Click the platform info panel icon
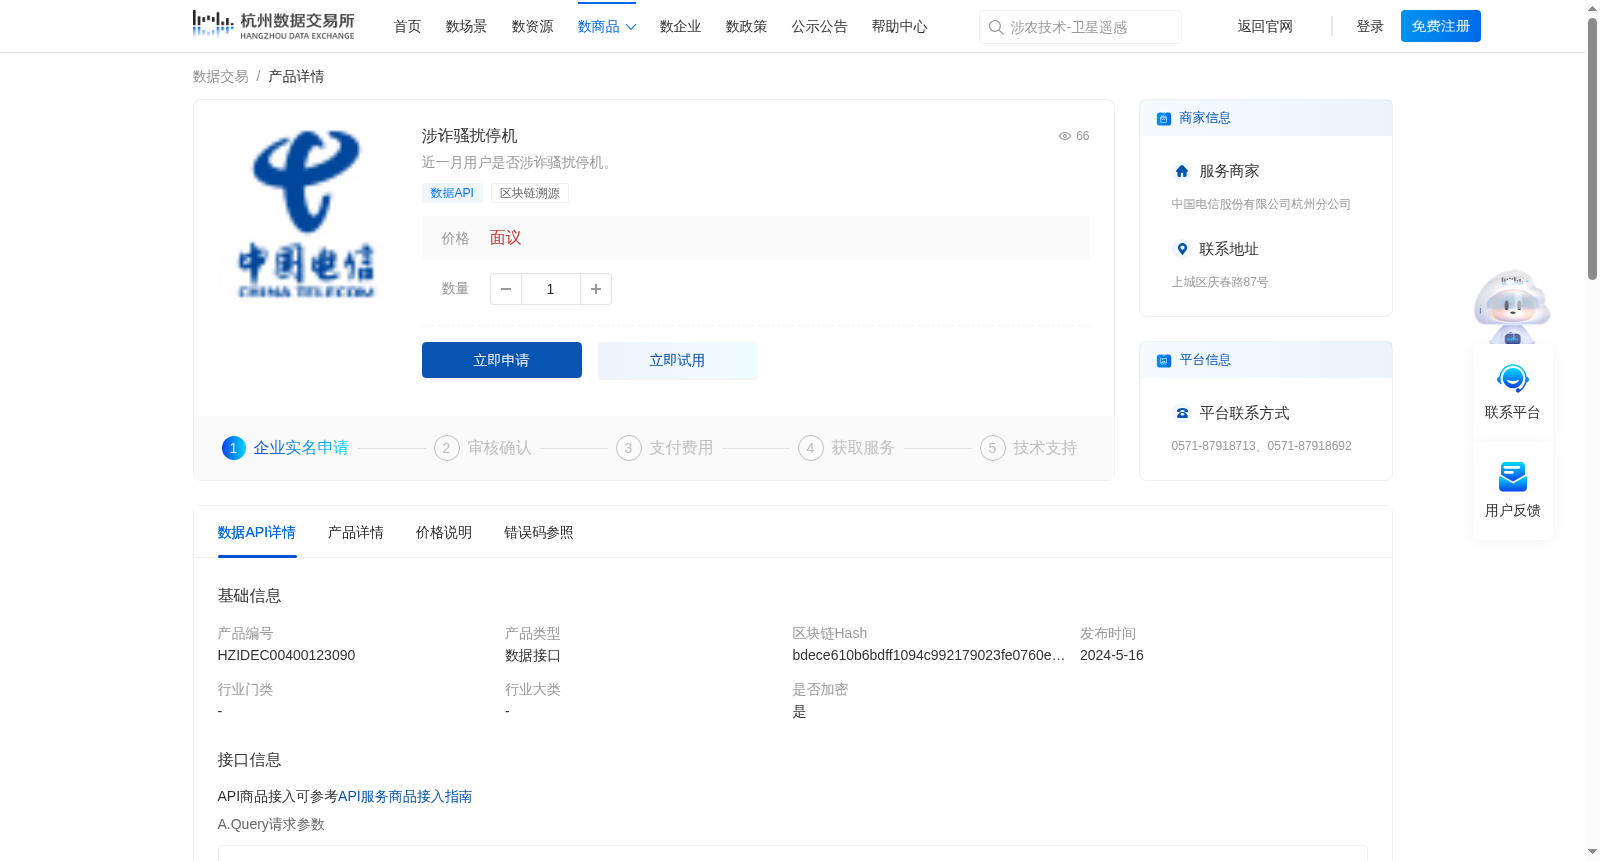Image resolution: width=1600 pixels, height=861 pixels. 1164,360
